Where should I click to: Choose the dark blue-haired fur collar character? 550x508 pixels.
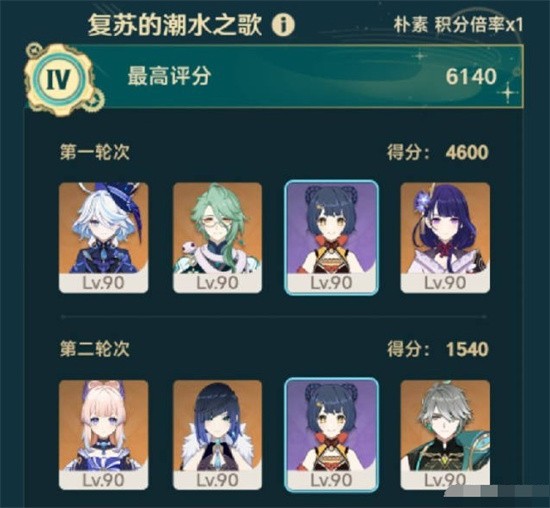217,435
